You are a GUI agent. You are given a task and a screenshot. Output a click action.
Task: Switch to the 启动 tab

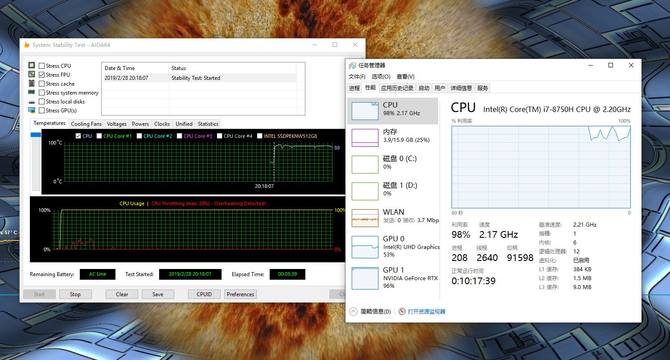424,88
